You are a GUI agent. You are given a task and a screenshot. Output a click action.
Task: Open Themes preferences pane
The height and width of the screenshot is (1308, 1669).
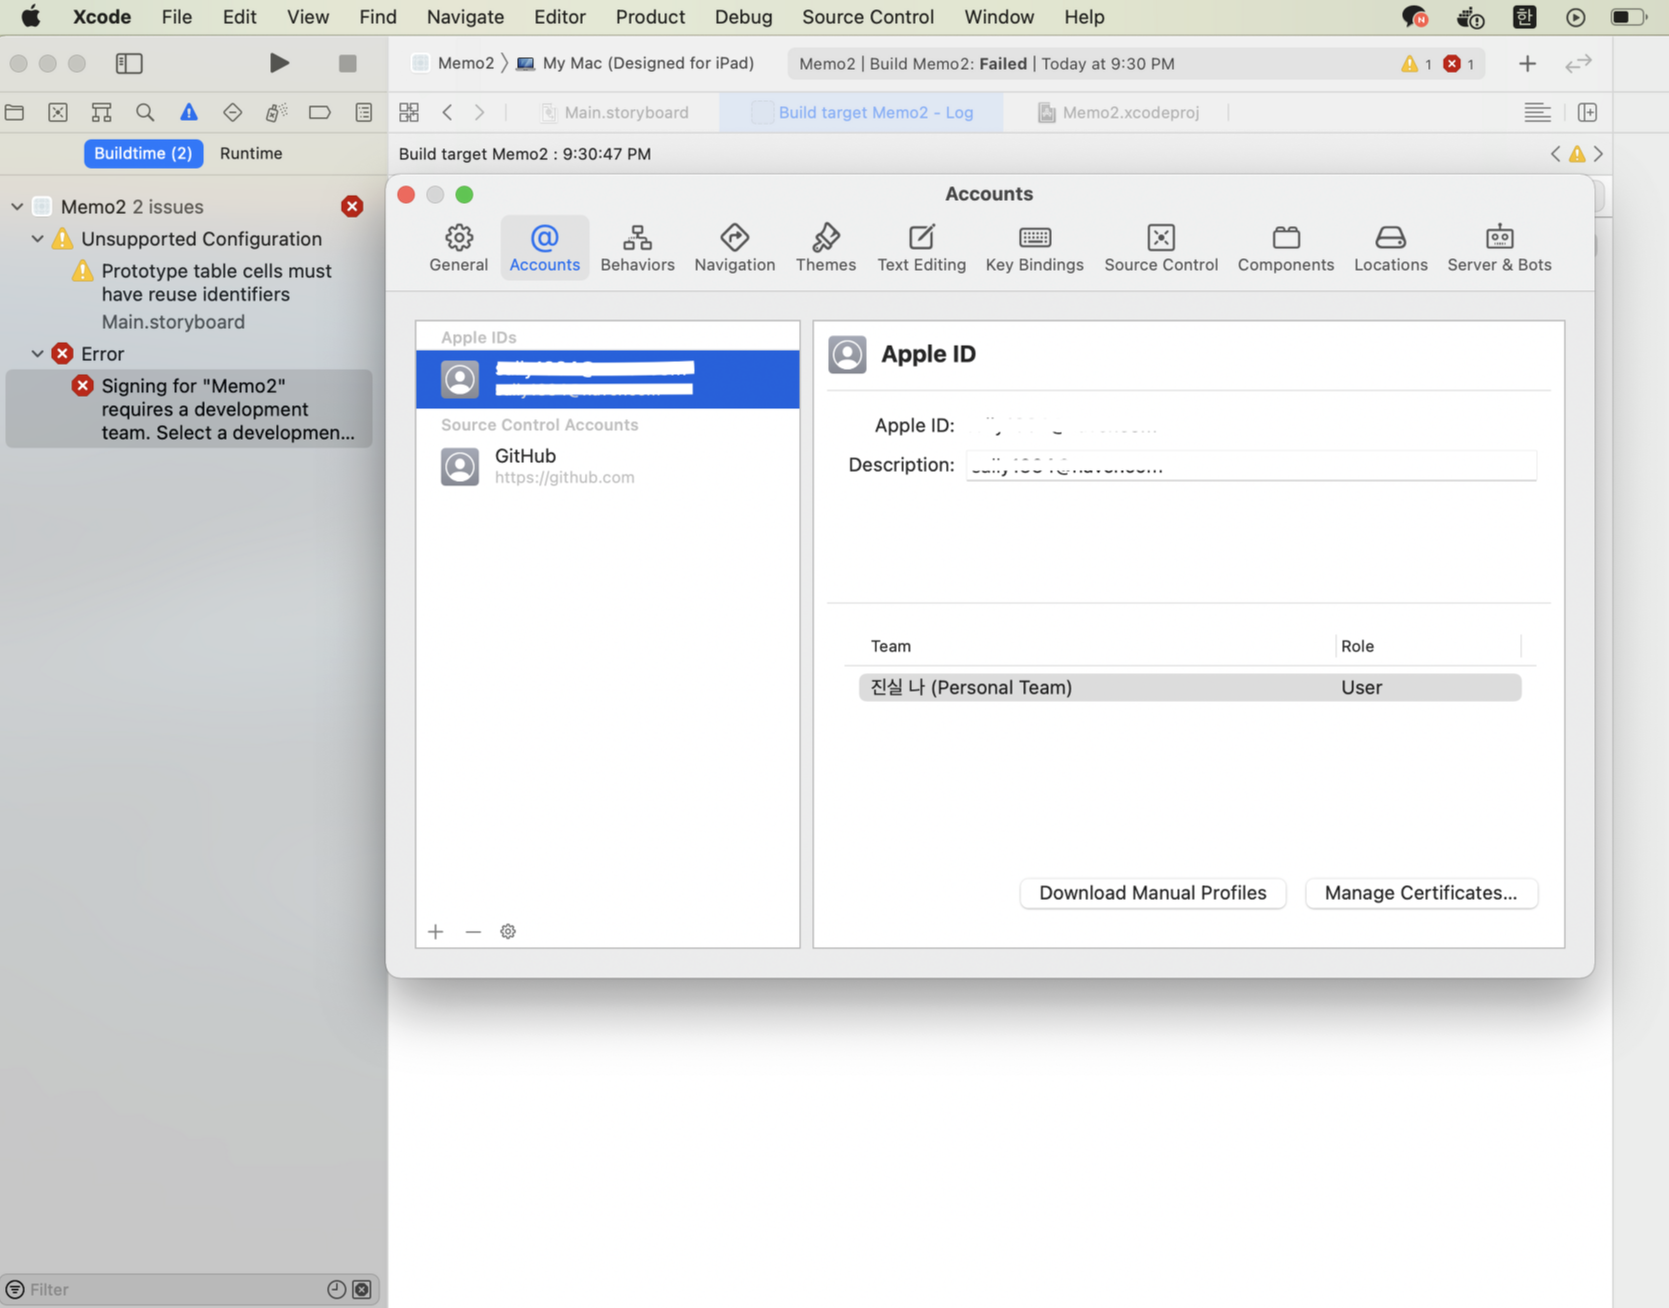pyautogui.click(x=825, y=247)
